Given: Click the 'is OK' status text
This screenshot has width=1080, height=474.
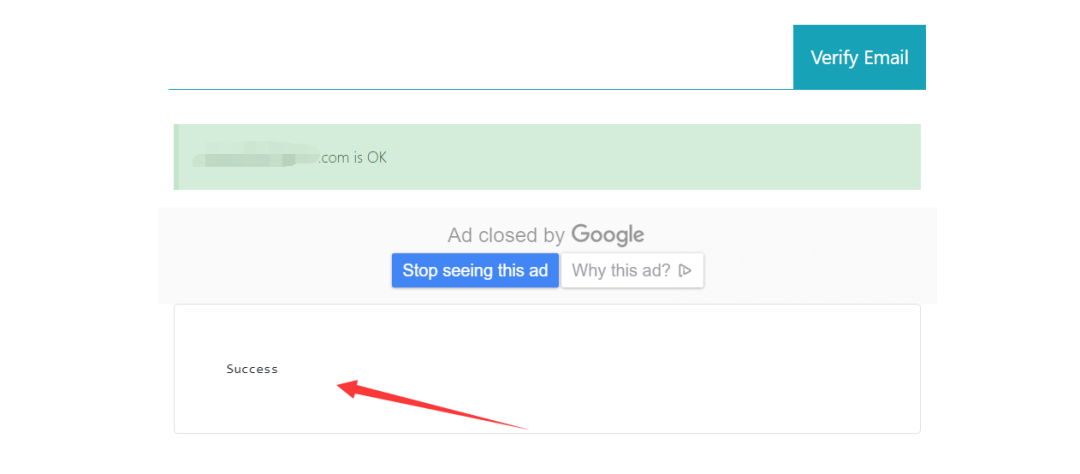Looking at the screenshot, I should pos(371,158).
